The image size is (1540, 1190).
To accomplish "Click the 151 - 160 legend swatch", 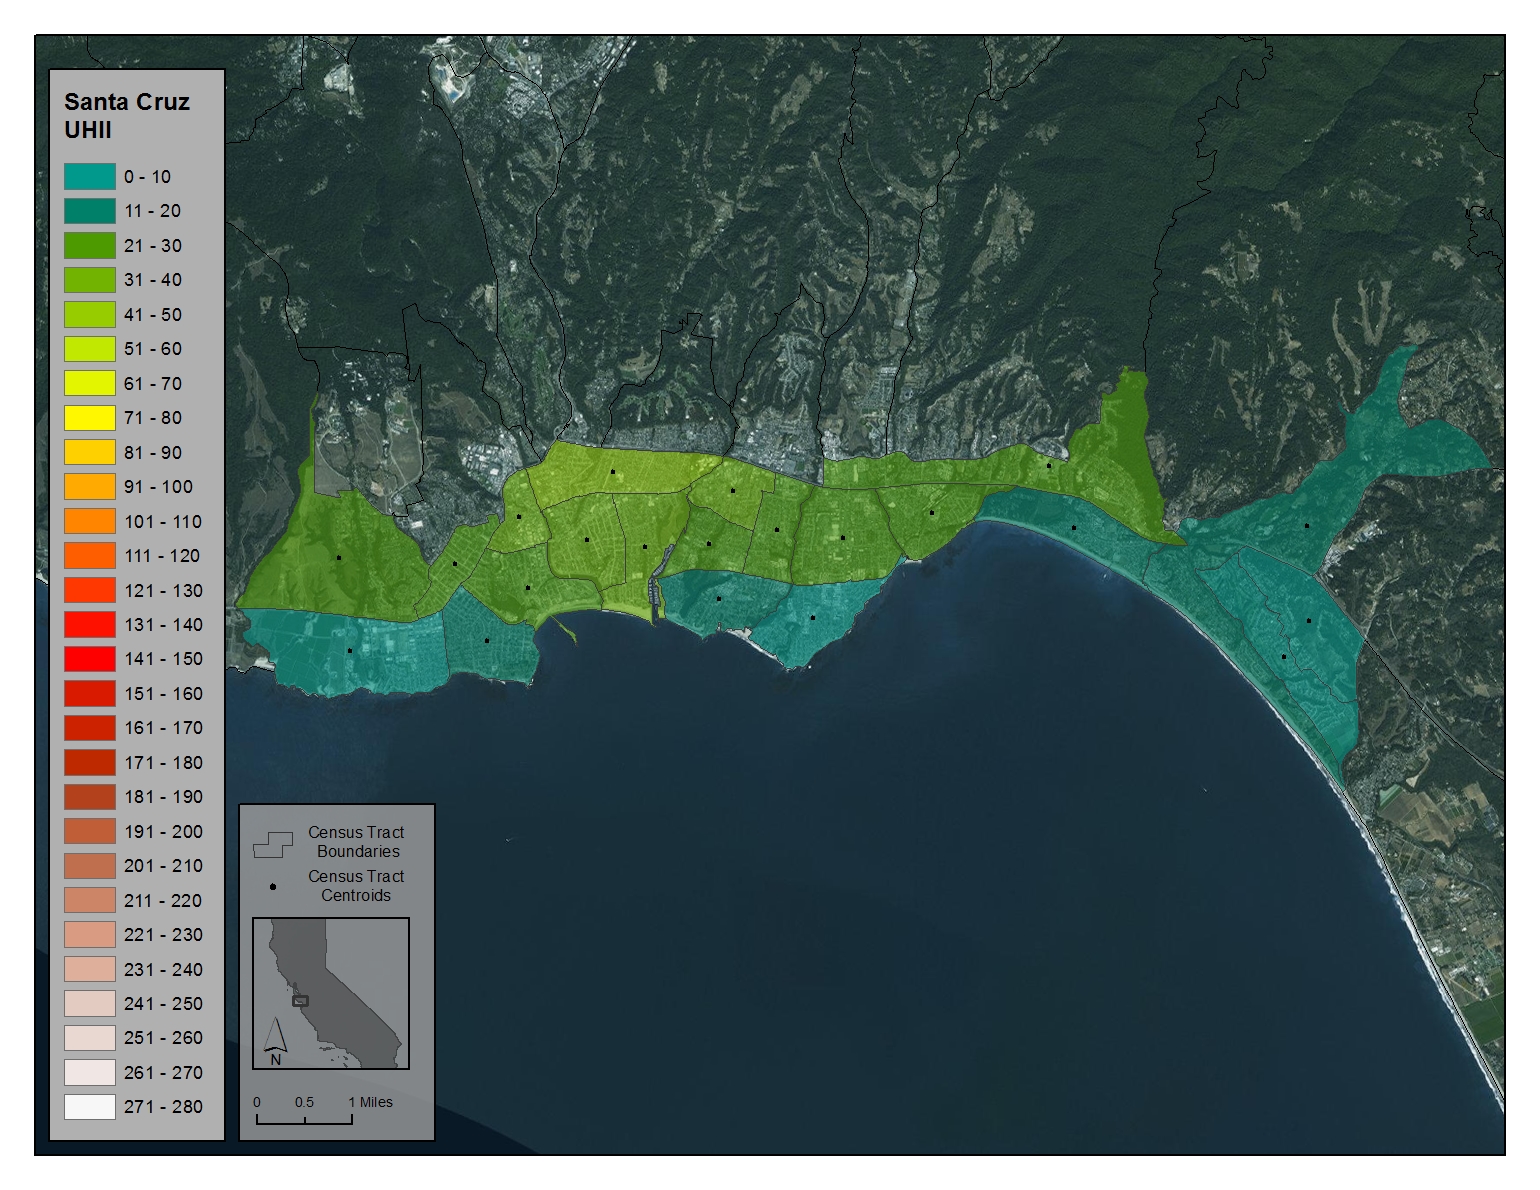I will (90, 694).
